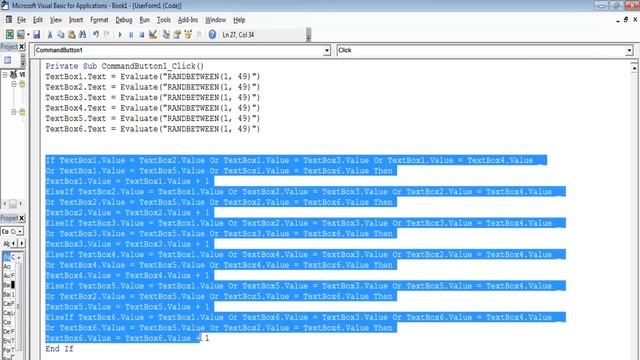The width and height of the screenshot is (640, 360).
Task: Collapse the first project folder node
Action: pos(13,84)
